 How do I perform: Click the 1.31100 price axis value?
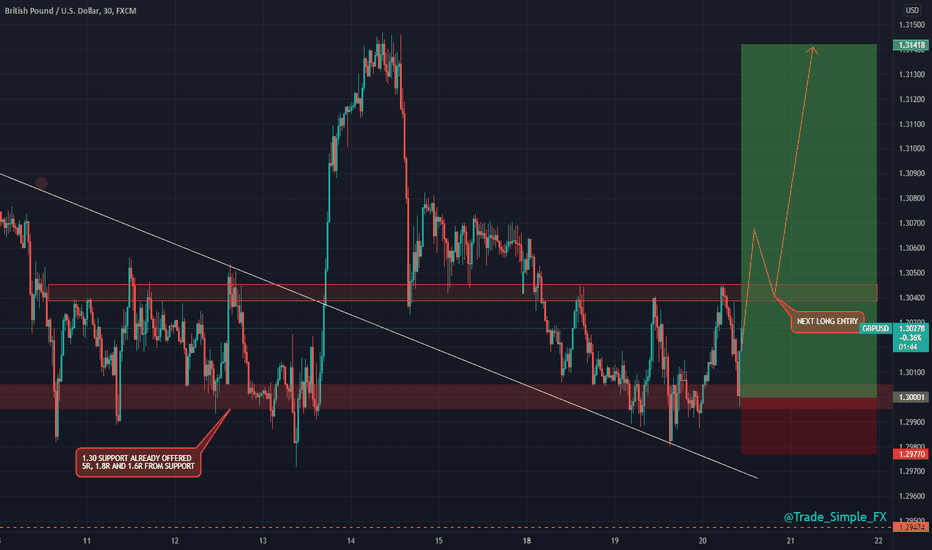[912, 124]
